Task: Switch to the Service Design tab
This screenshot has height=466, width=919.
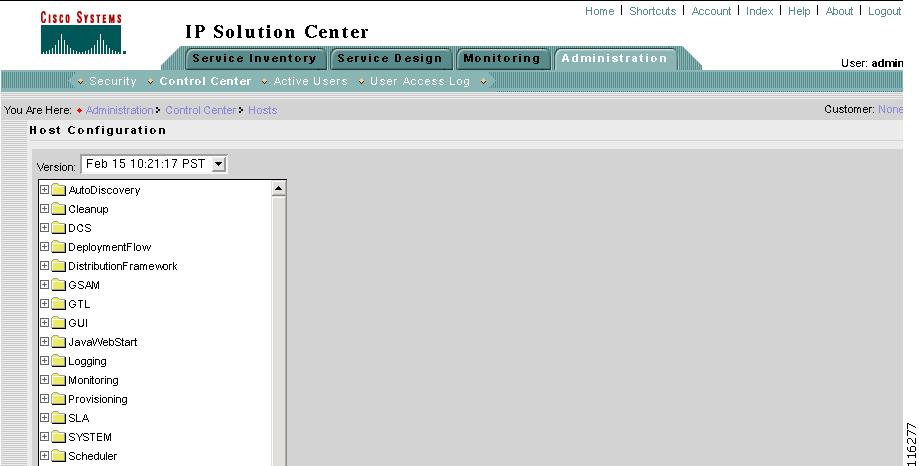Action: click(390, 59)
